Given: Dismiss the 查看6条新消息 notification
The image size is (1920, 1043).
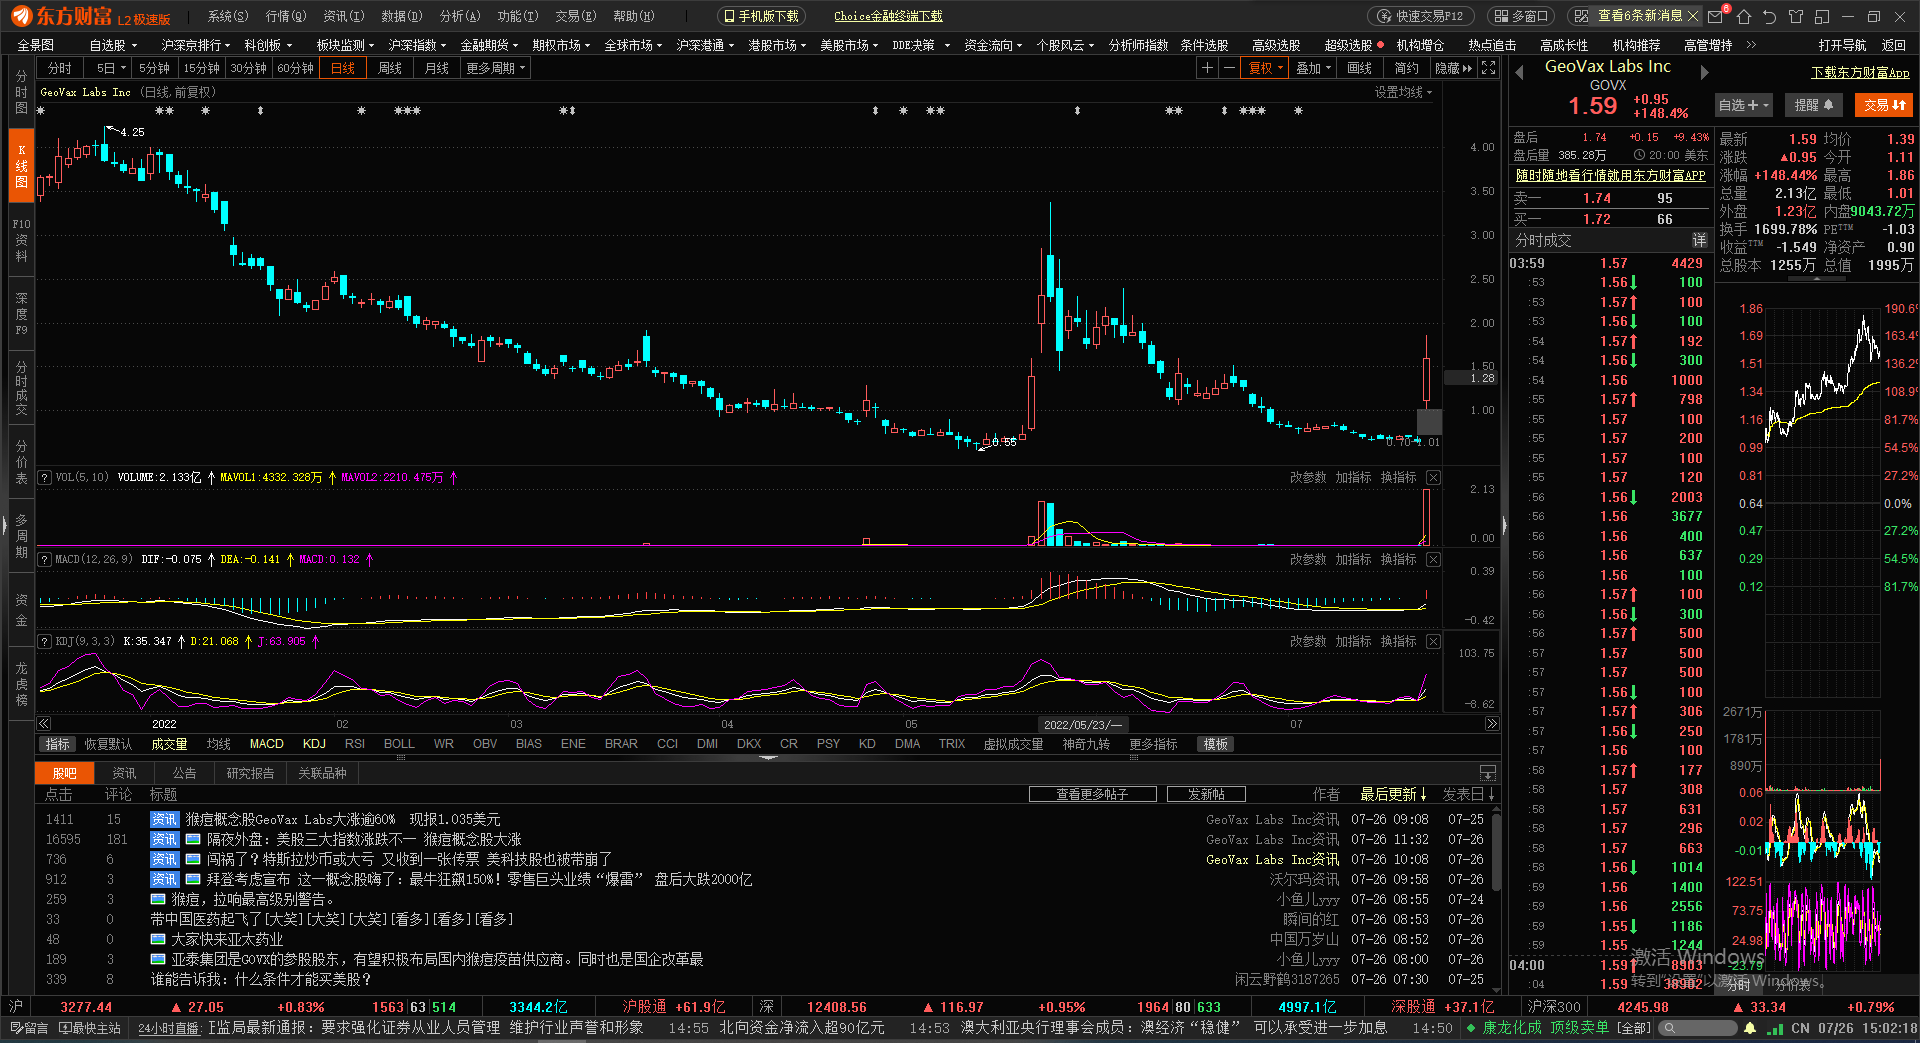Looking at the screenshot, I should click(x=1693, y=16).
